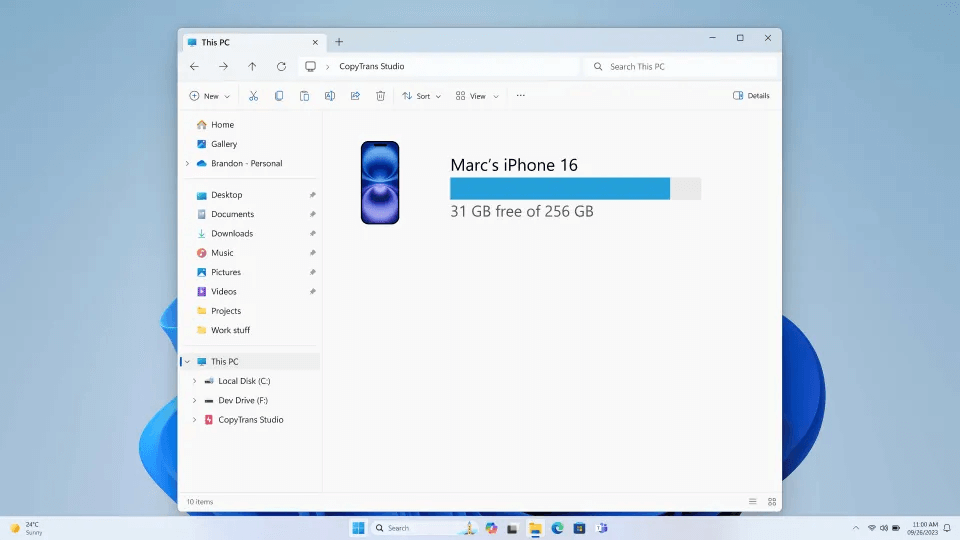
Task: Refresh the current folder view
Action: (281, 66)
